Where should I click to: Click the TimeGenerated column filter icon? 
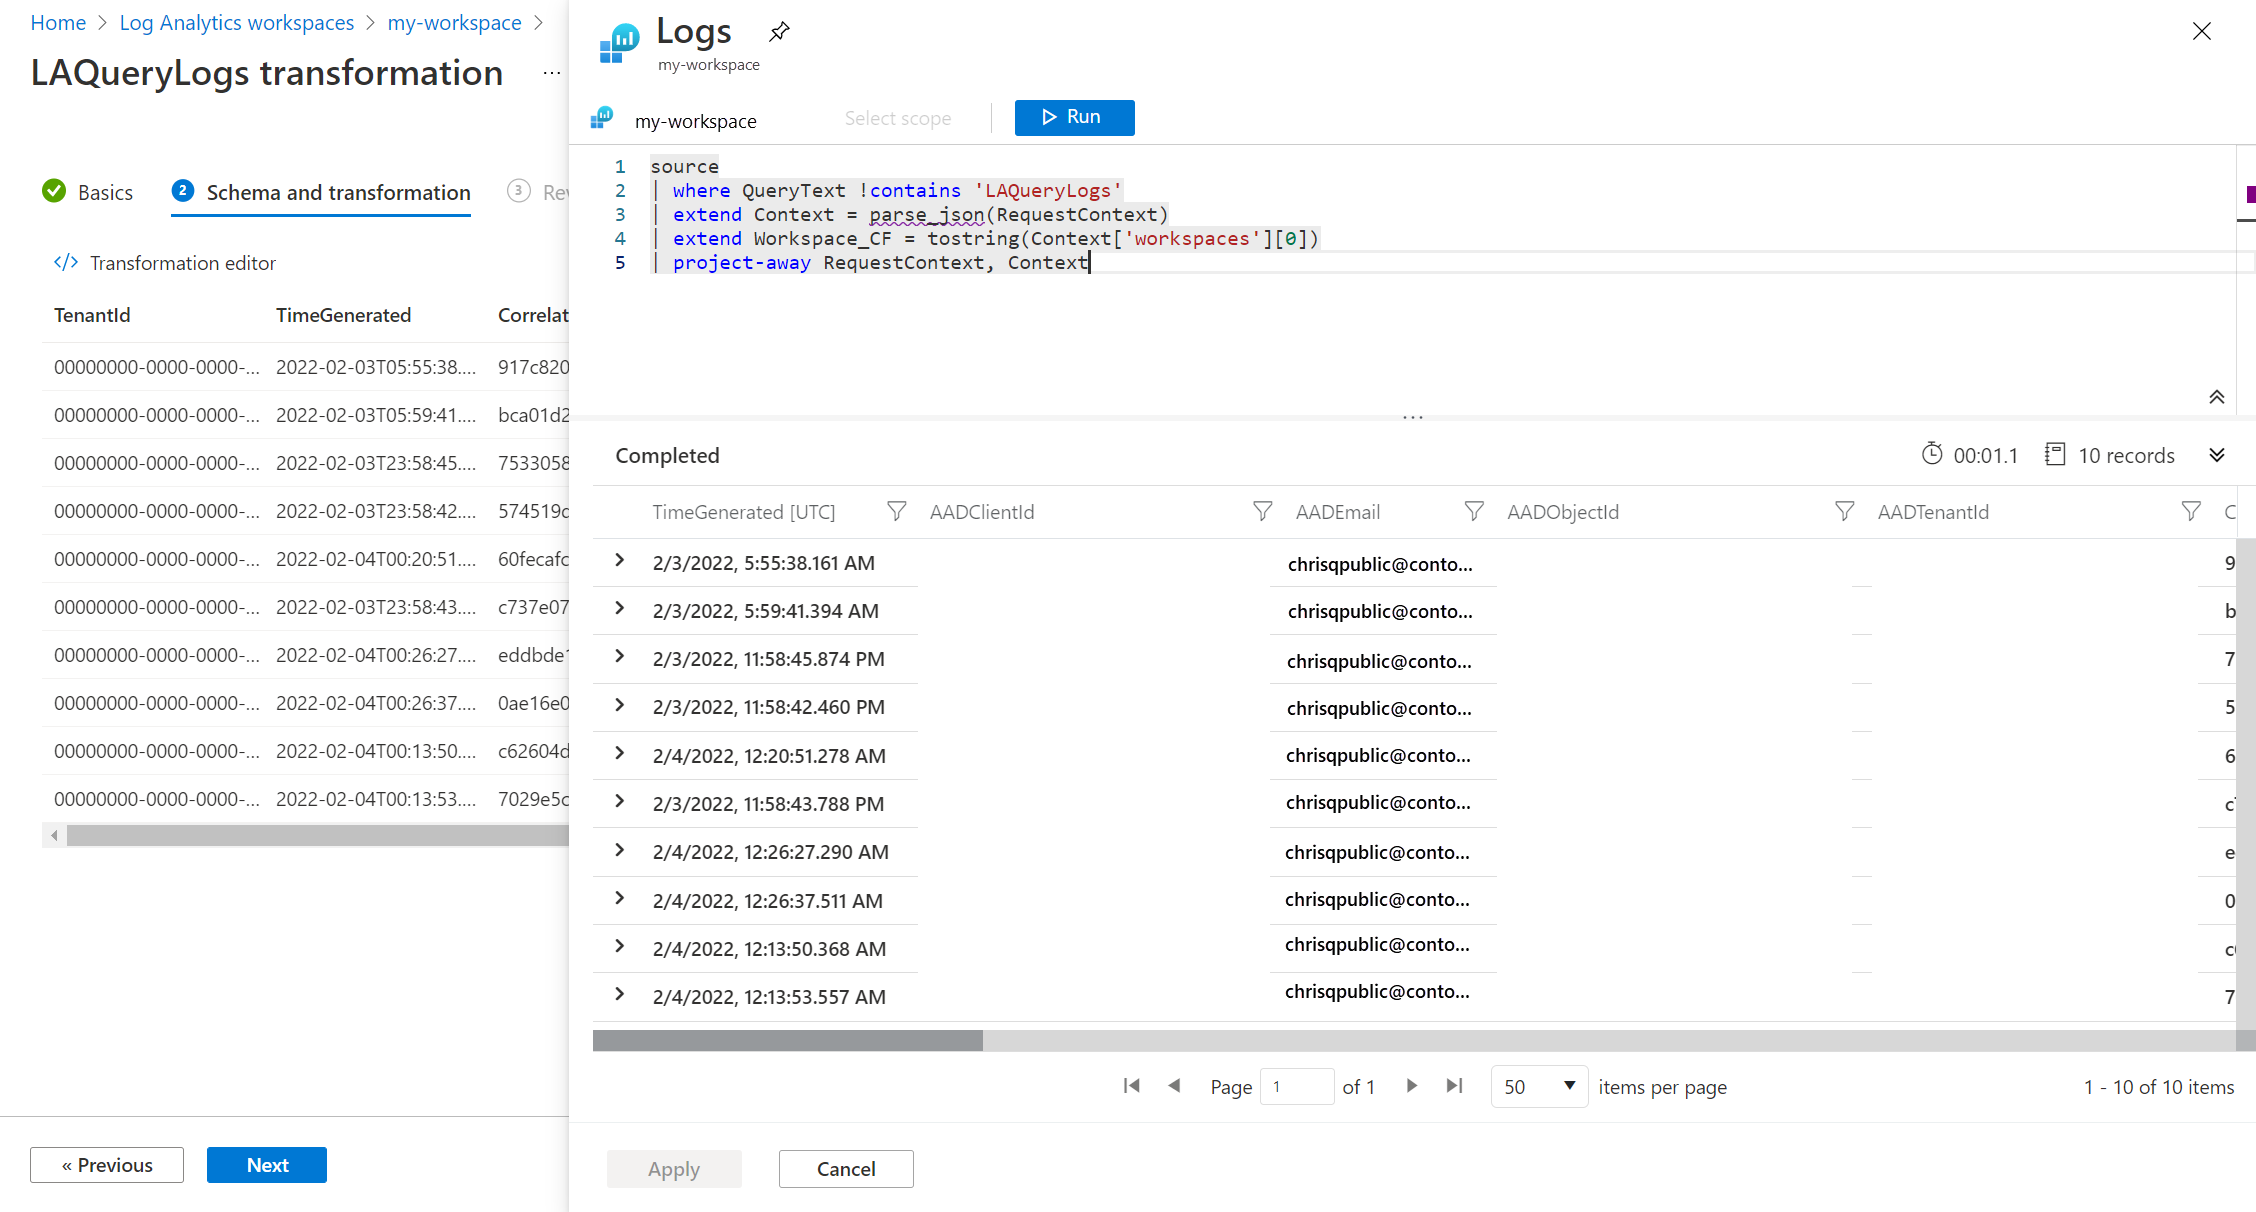pyautogui.click(x=896, y=512)
